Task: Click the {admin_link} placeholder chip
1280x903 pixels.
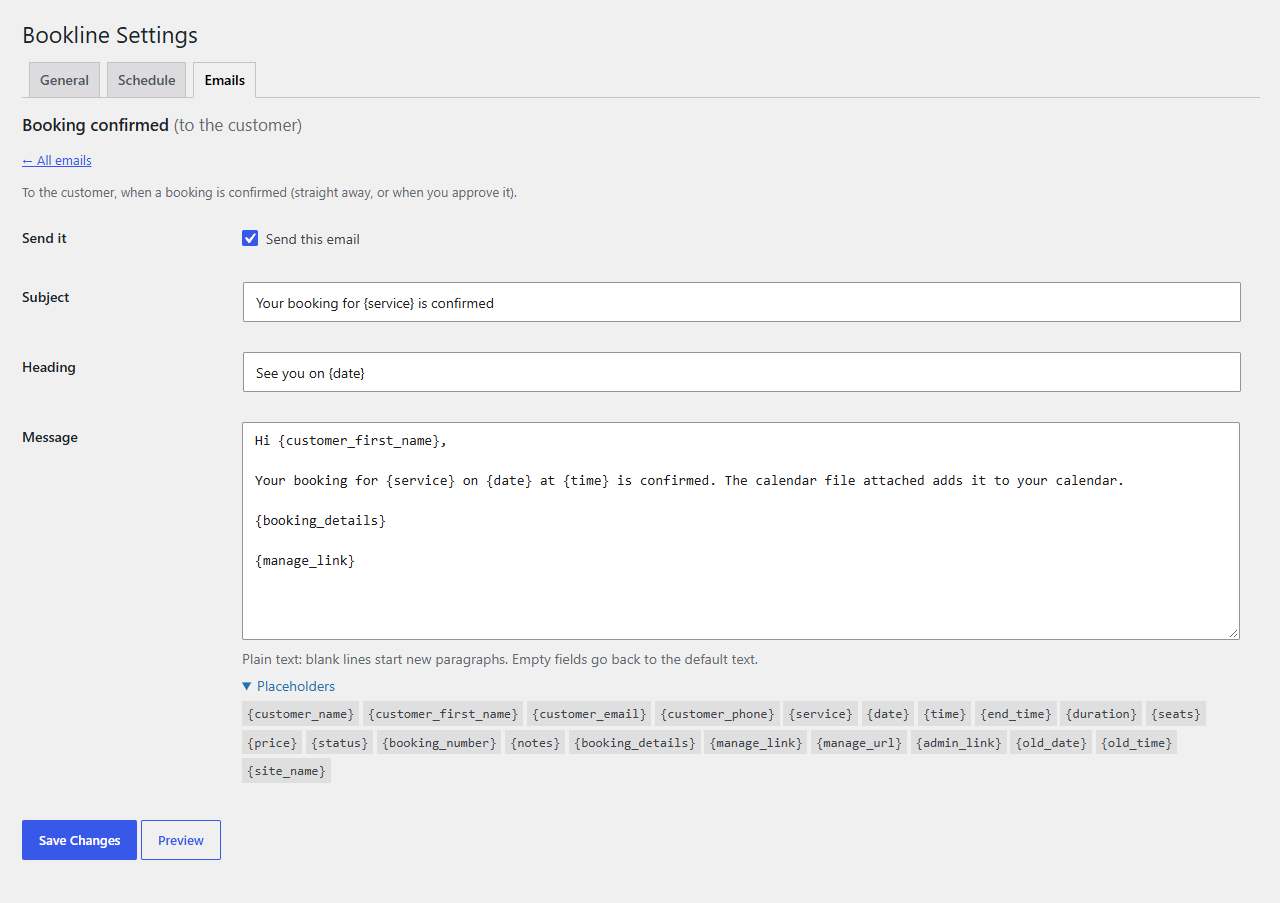Action: click(958, 742)
